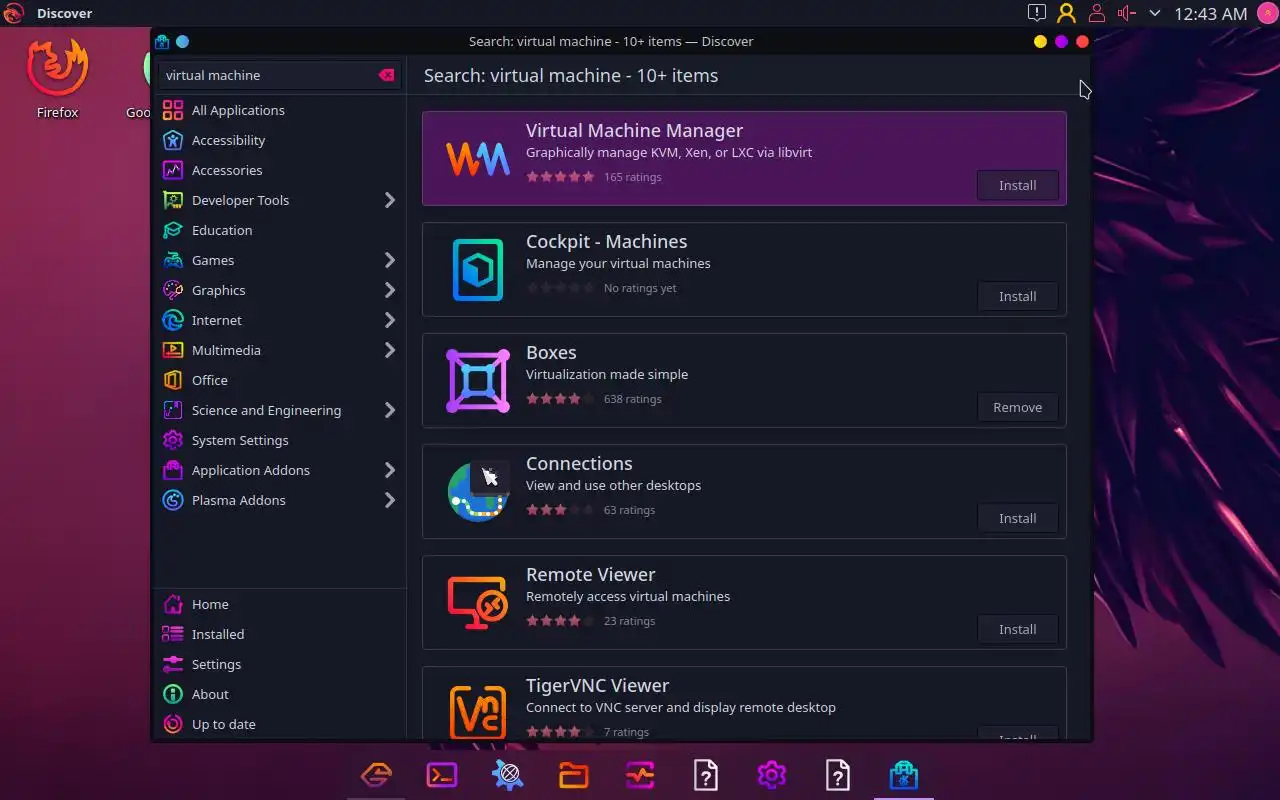Open the Accessories category
1280x800 pixels.
click(x=279, y=170)
